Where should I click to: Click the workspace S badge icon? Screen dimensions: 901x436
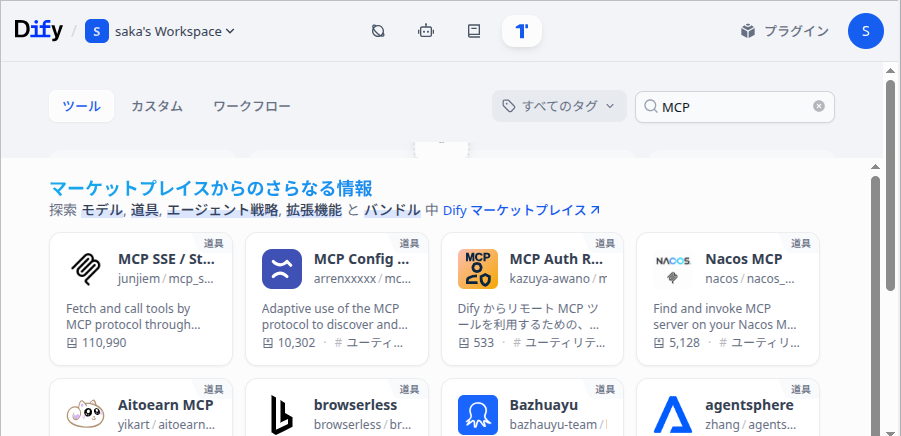(x=97, y=31)
